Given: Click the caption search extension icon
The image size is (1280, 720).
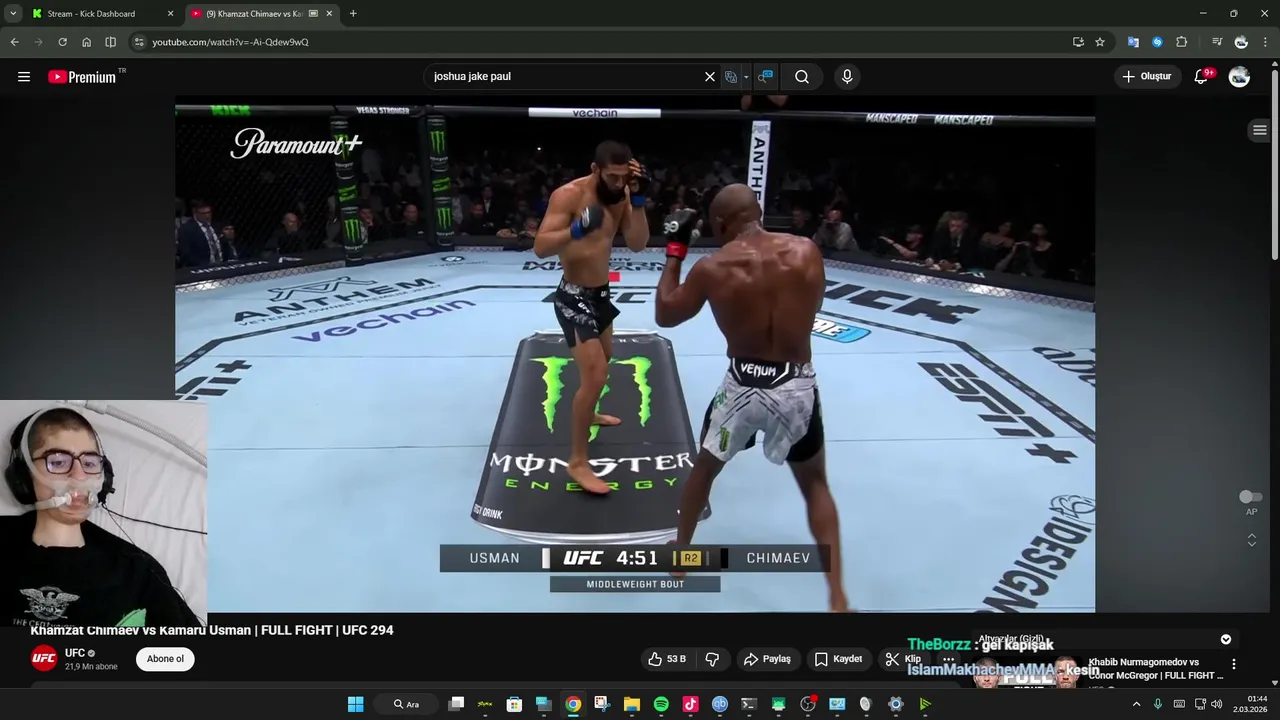Looking at the screenshot, I should (x=765, y=77).
